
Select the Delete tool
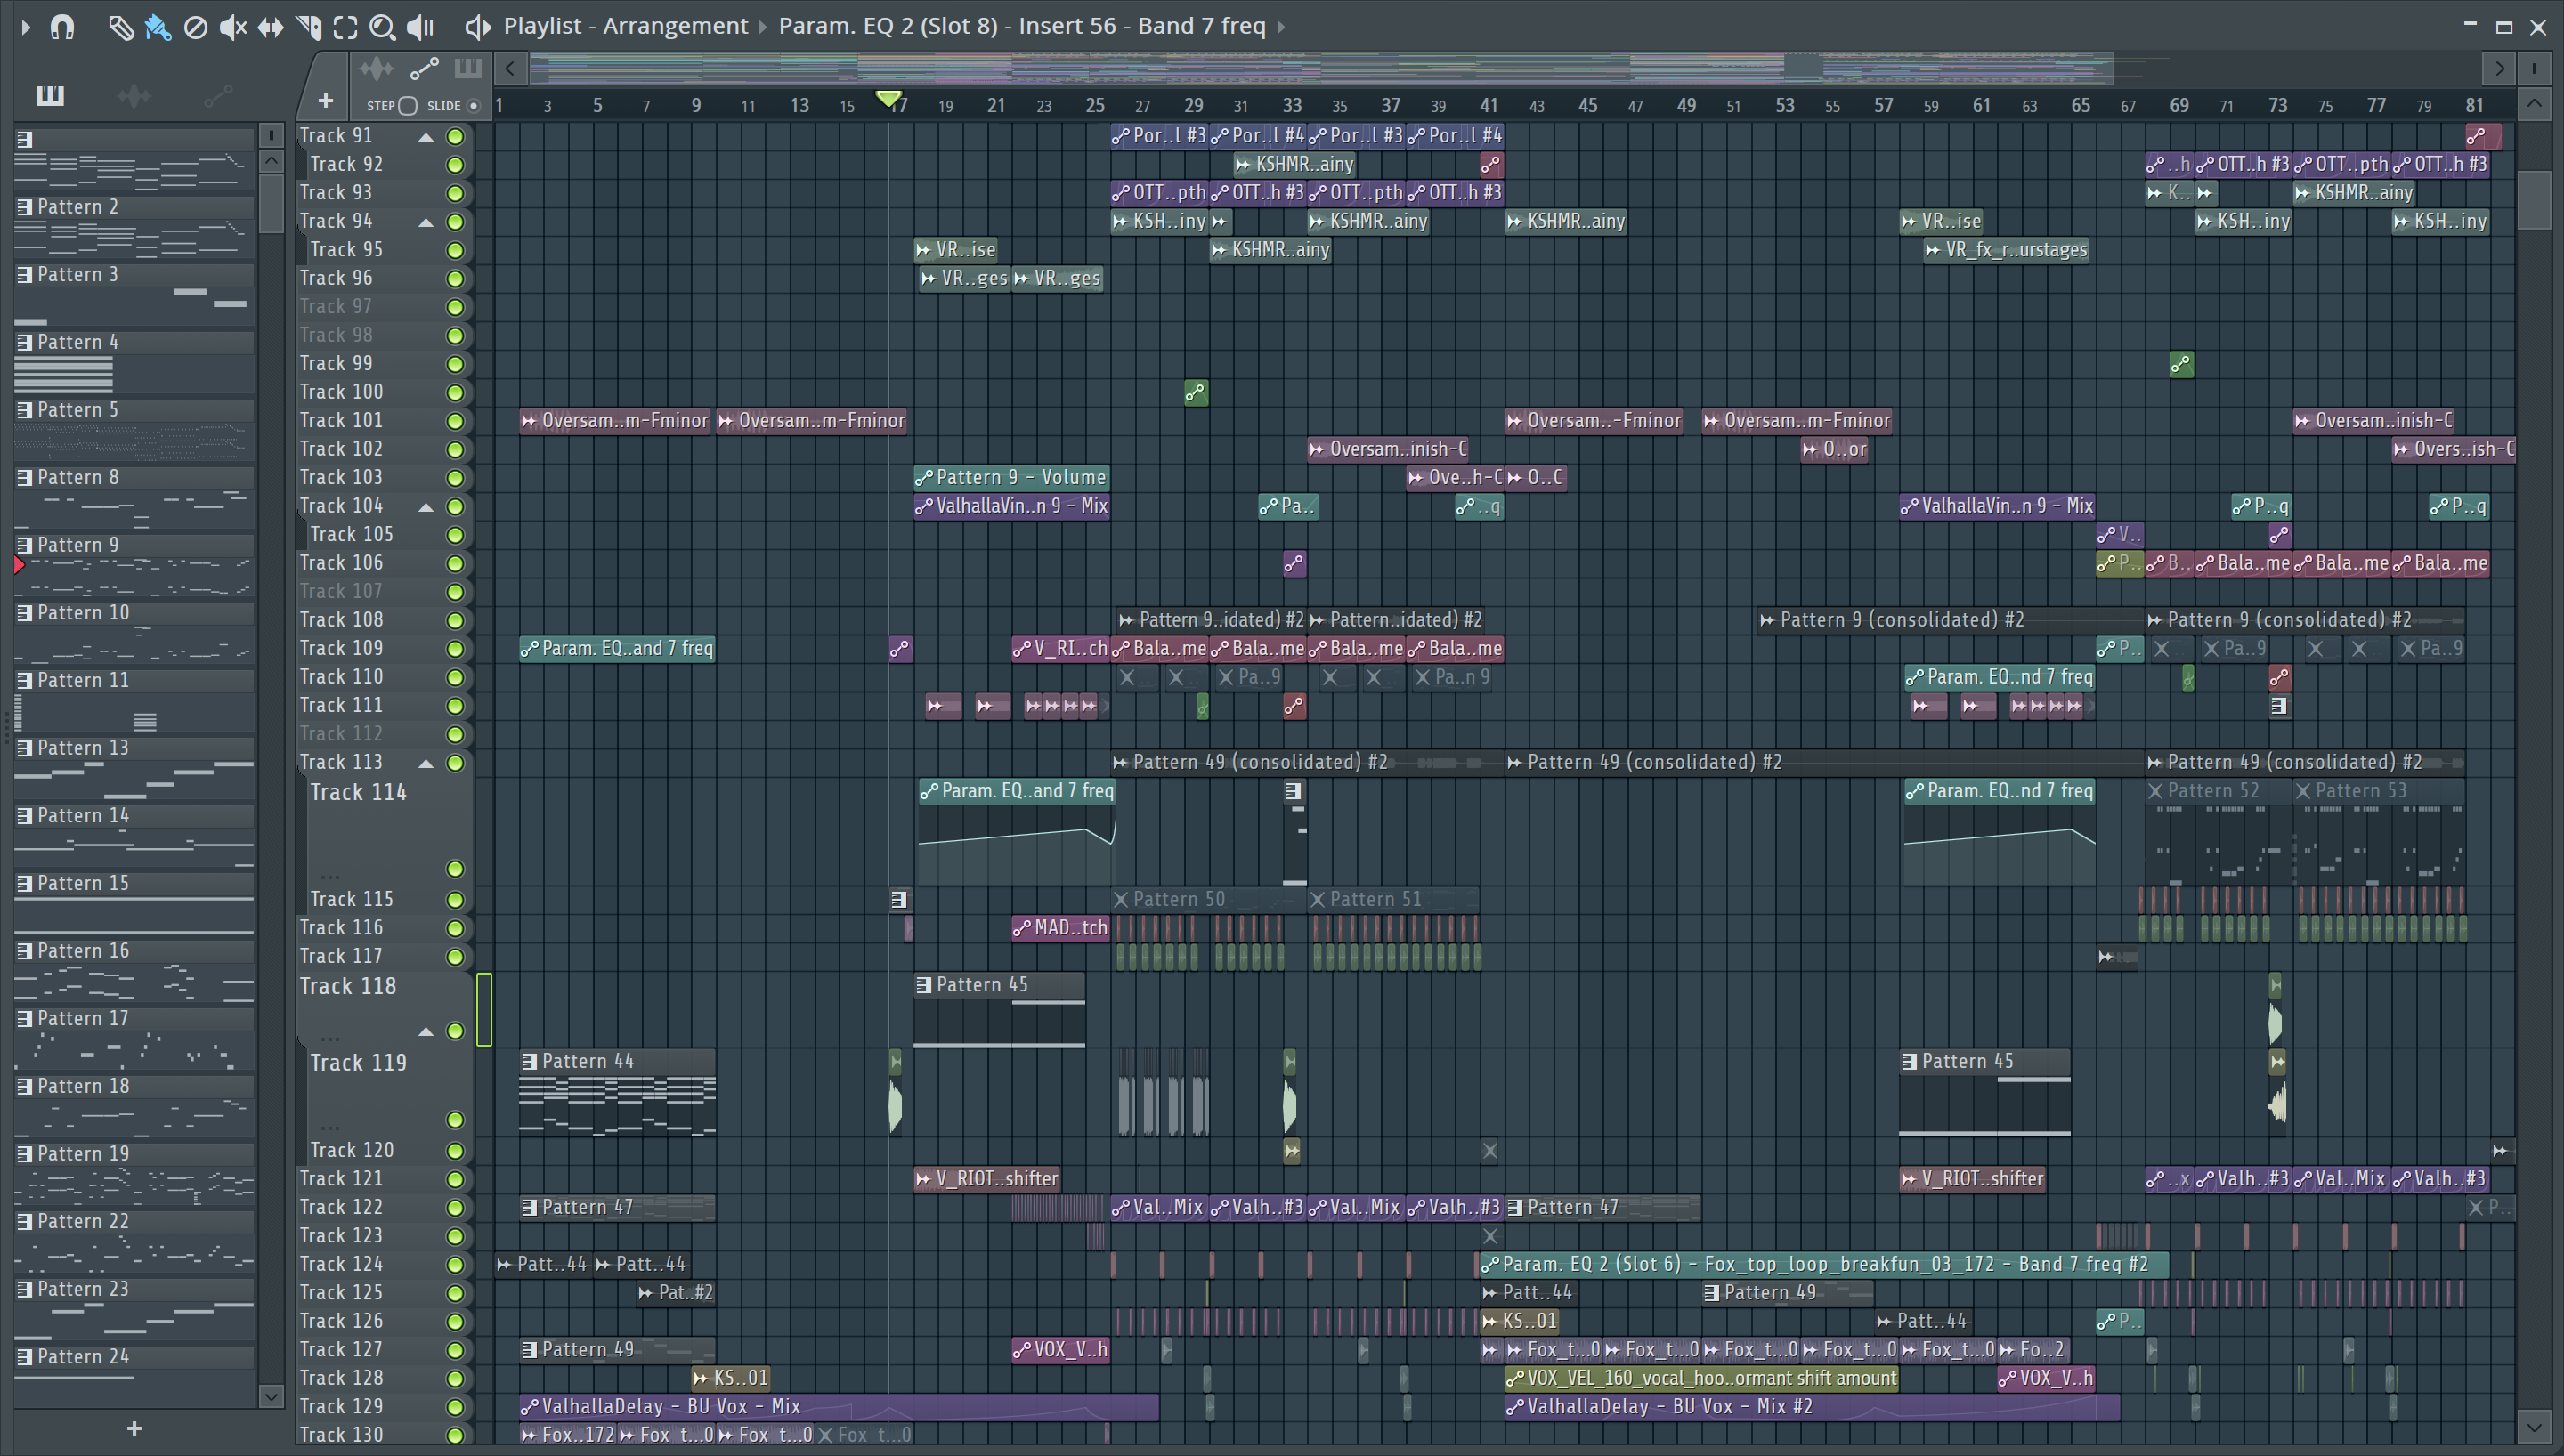tap(195, 27)
